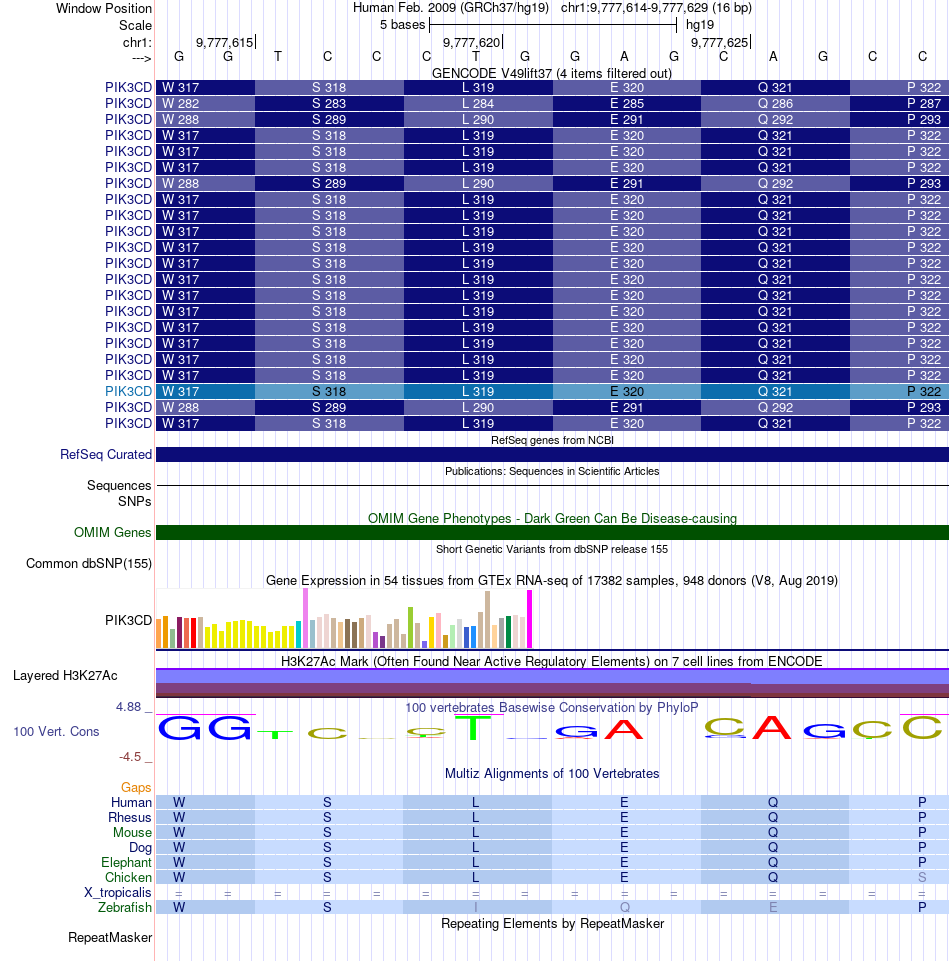Click the 'chr1:' ruler label

point(137,42)
